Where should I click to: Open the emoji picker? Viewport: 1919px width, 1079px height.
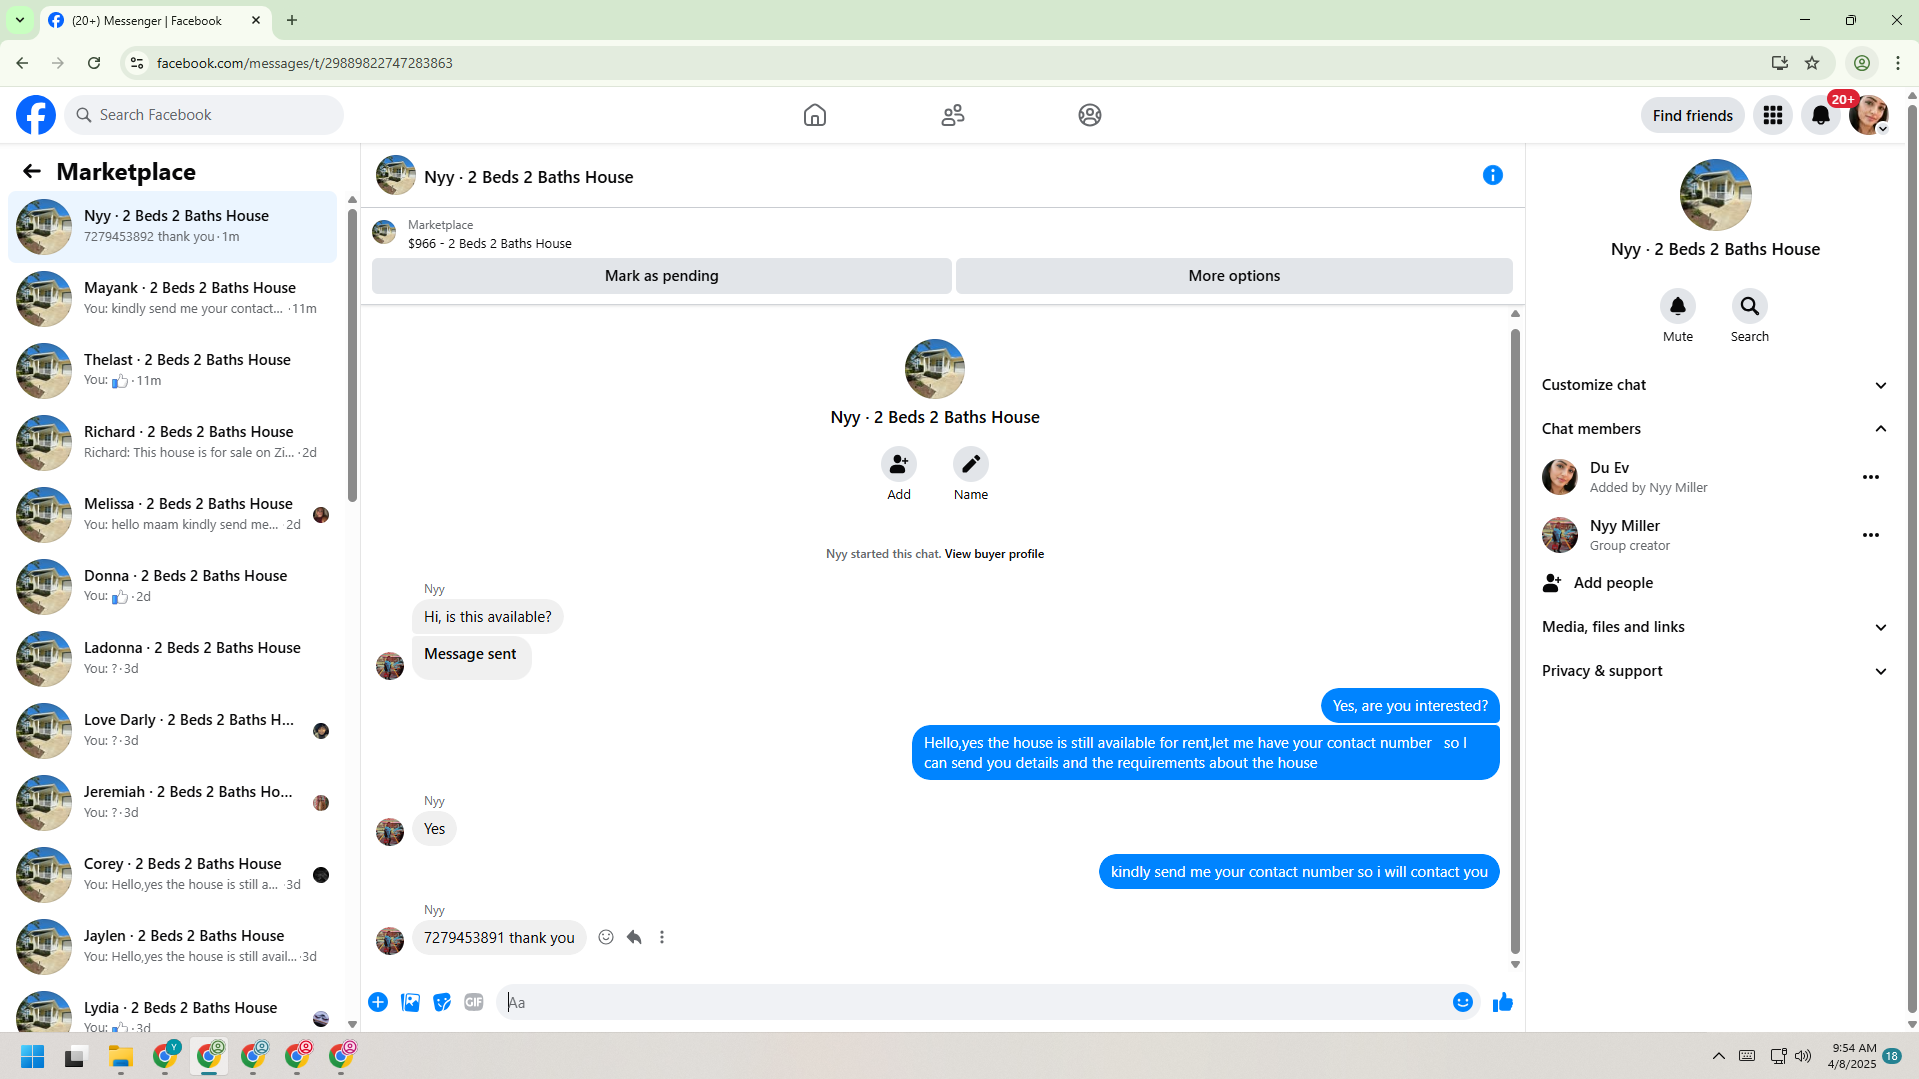pos(1463,1002)
